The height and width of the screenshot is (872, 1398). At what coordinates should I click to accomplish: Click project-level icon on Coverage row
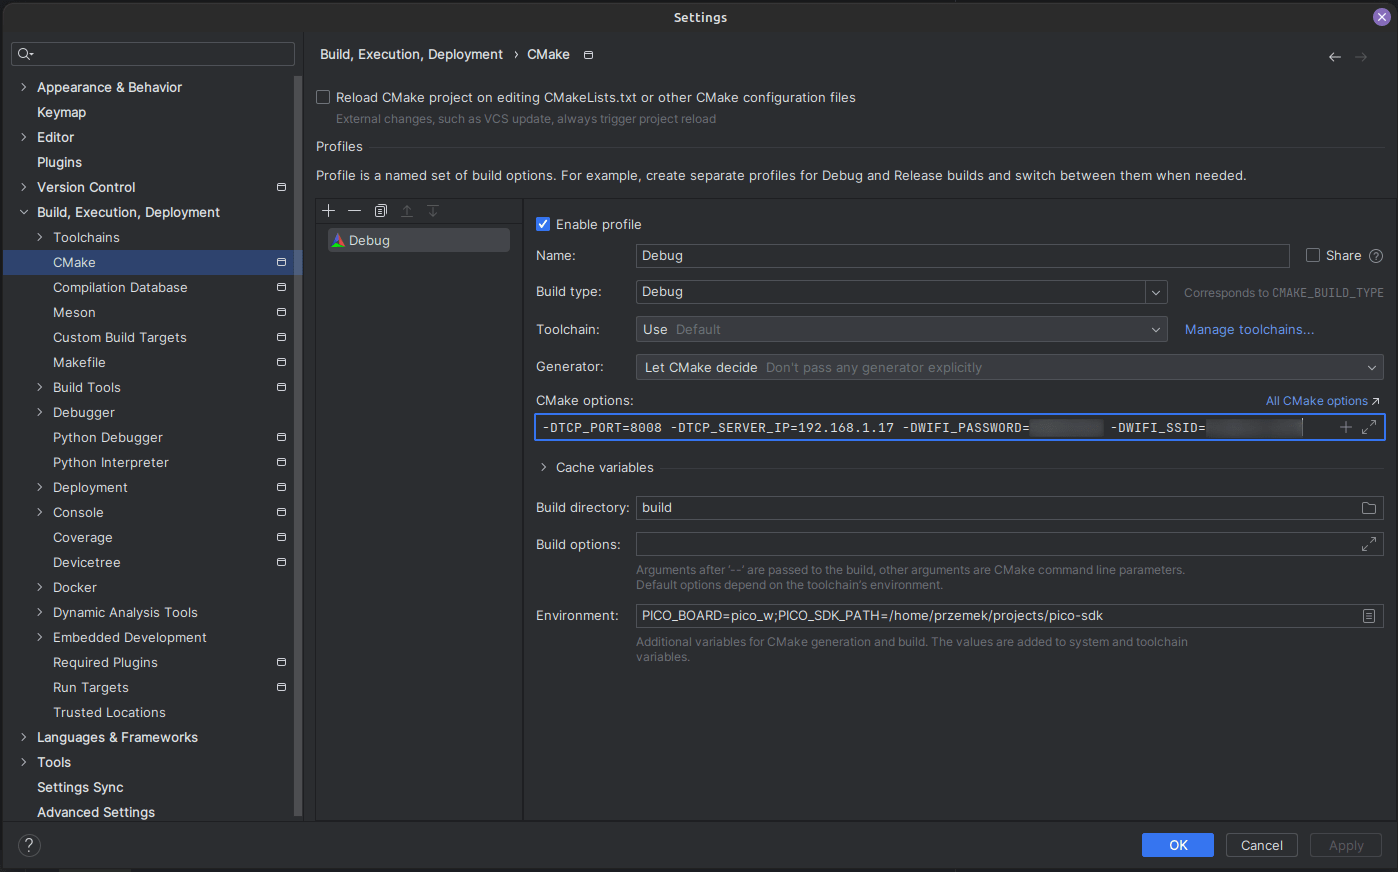point(281,537)
